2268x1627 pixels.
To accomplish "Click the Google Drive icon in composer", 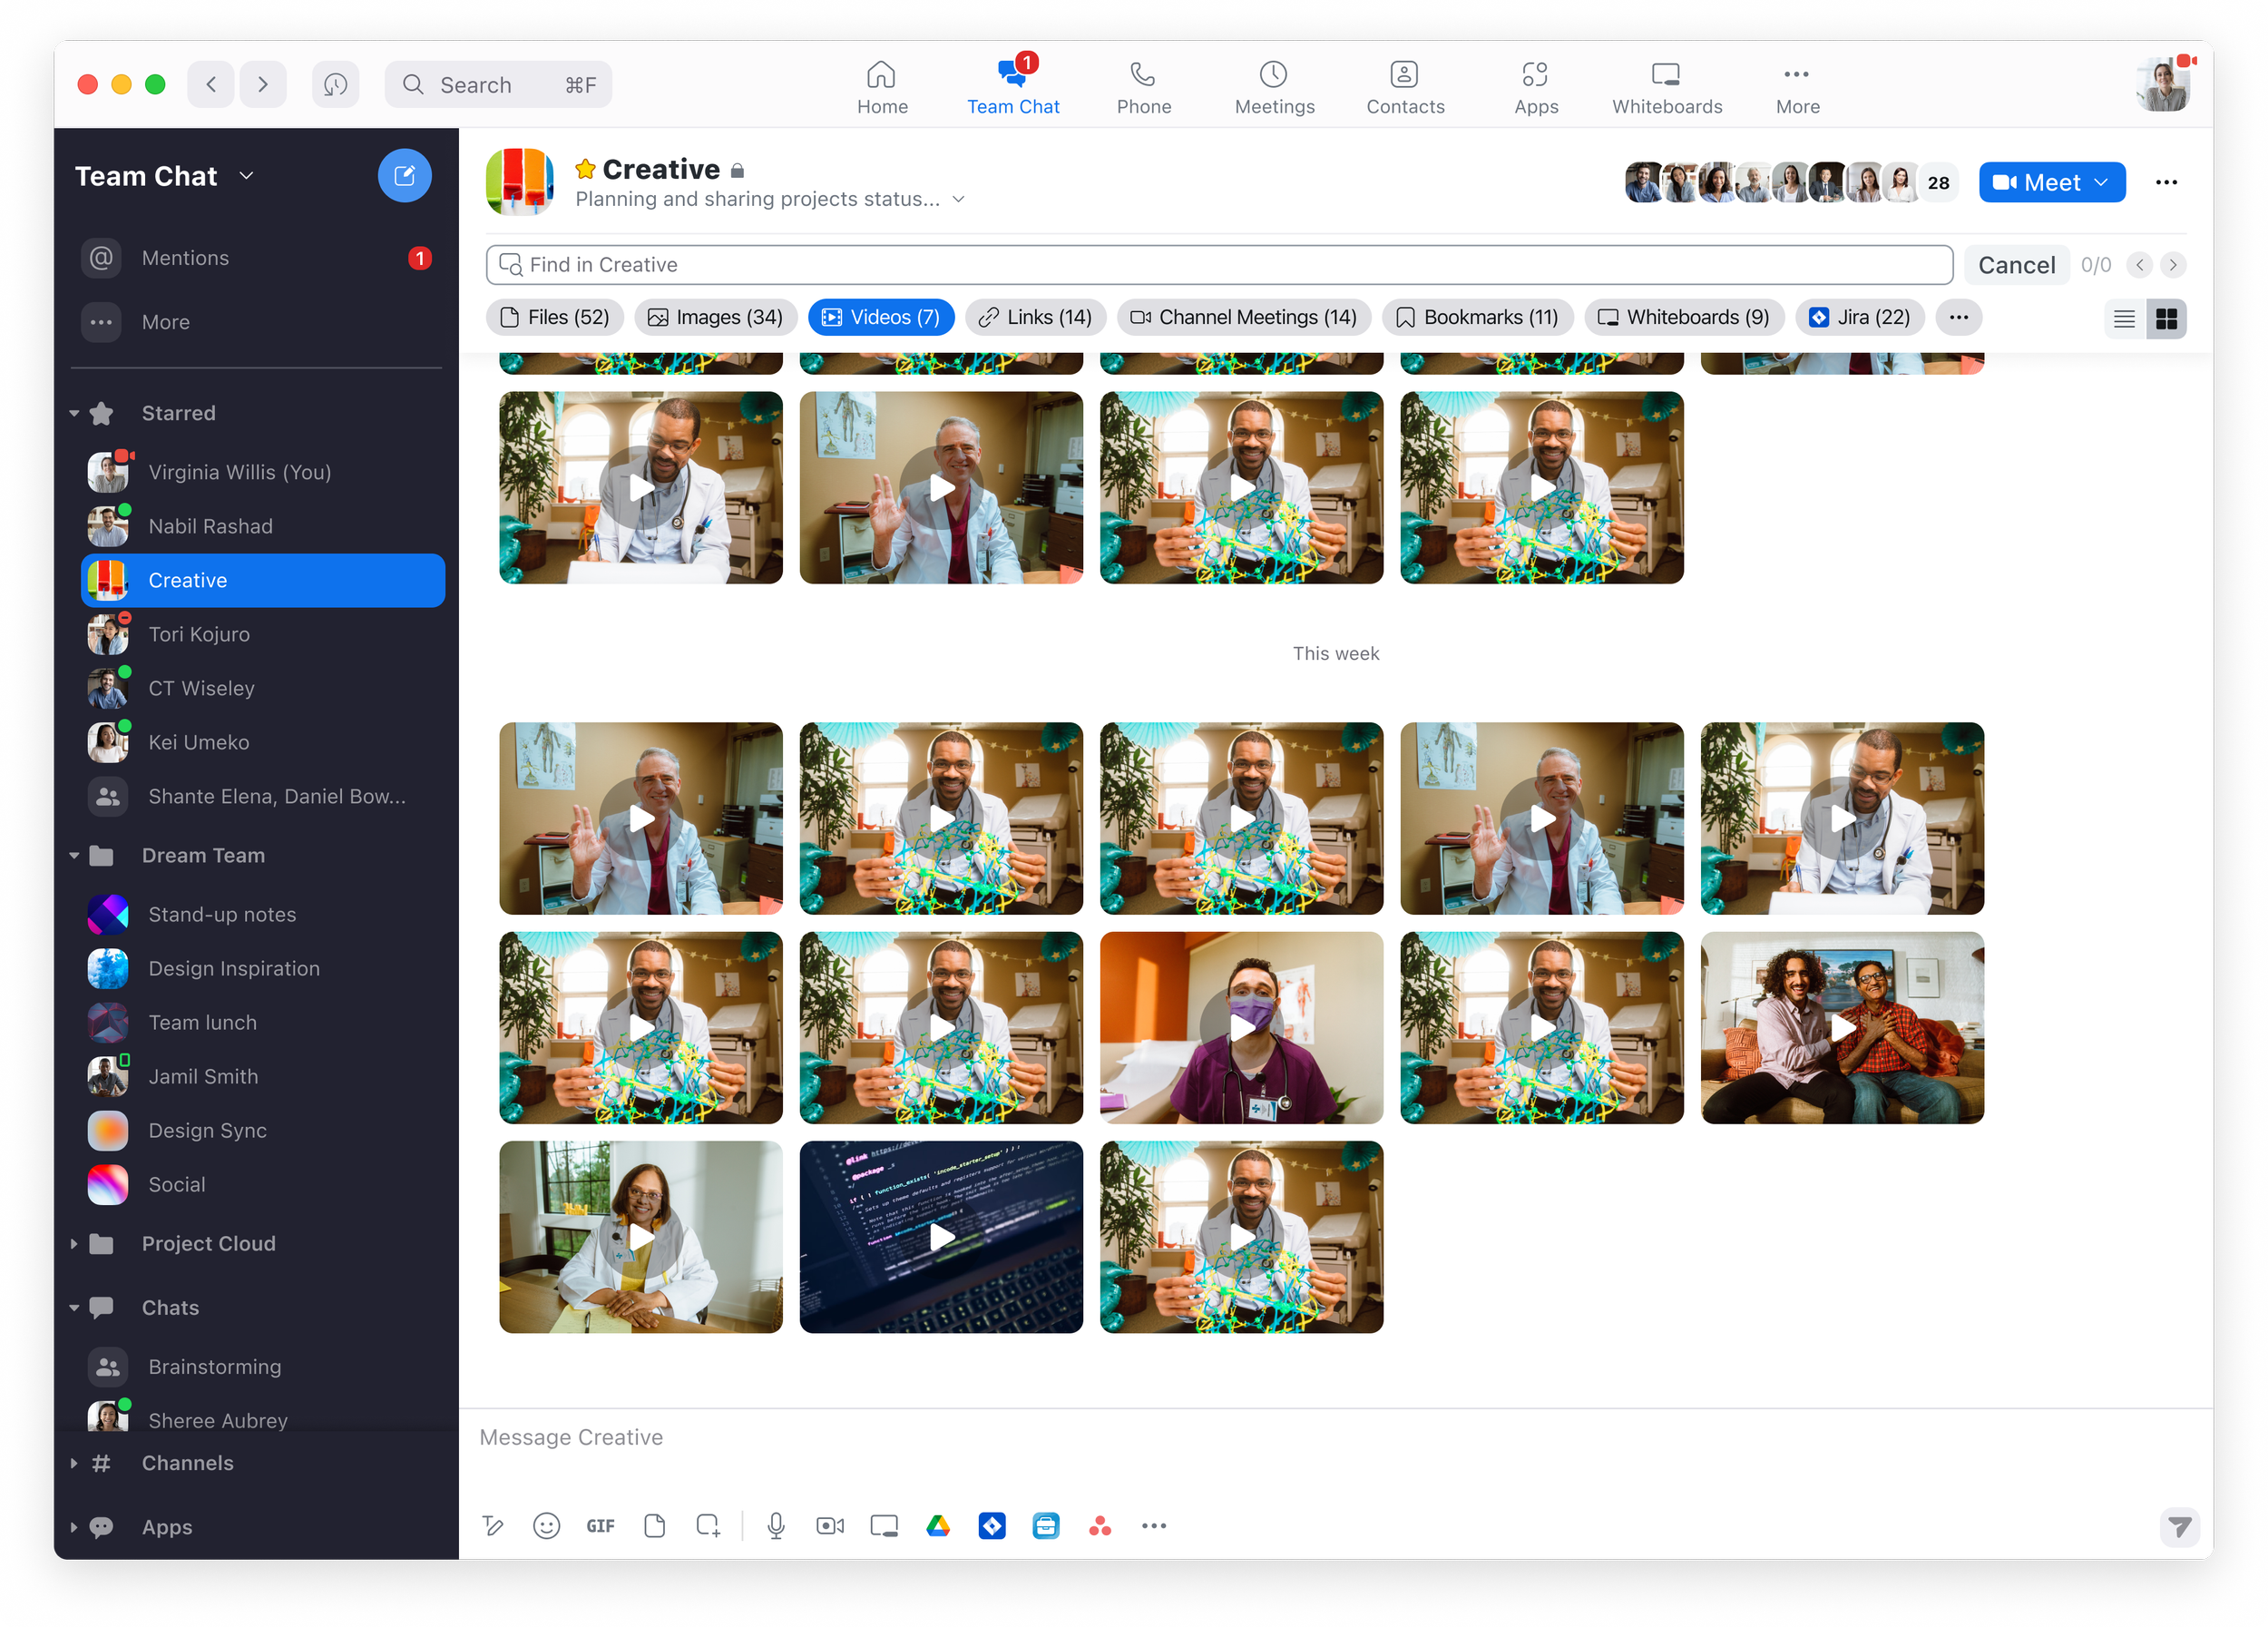I will (938, 1525).
